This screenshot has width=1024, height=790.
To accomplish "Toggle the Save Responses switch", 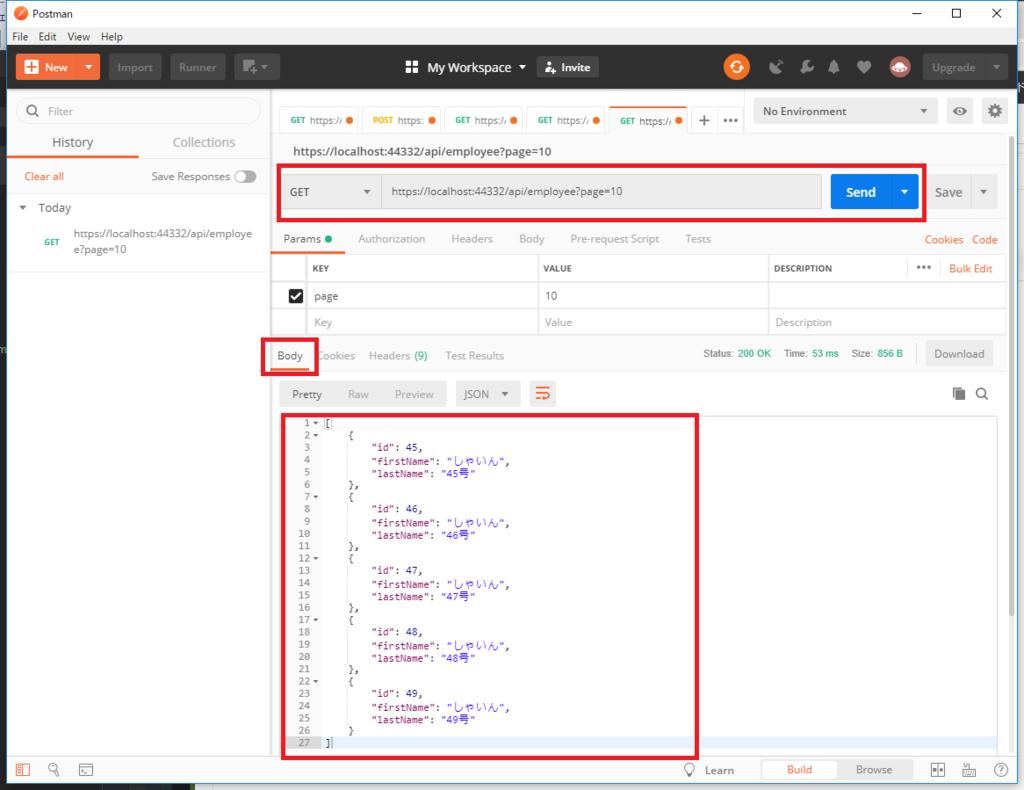I will click(x=246, y=176).
